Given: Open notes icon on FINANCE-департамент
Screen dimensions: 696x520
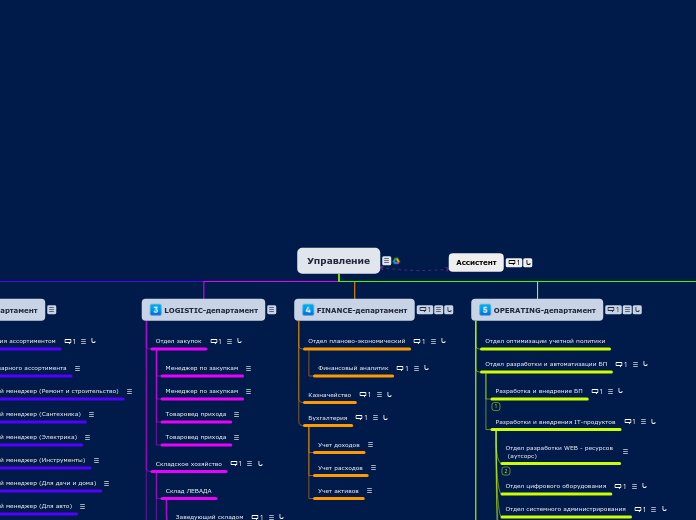Looking at the screenshot, I should tap(439, 310).
